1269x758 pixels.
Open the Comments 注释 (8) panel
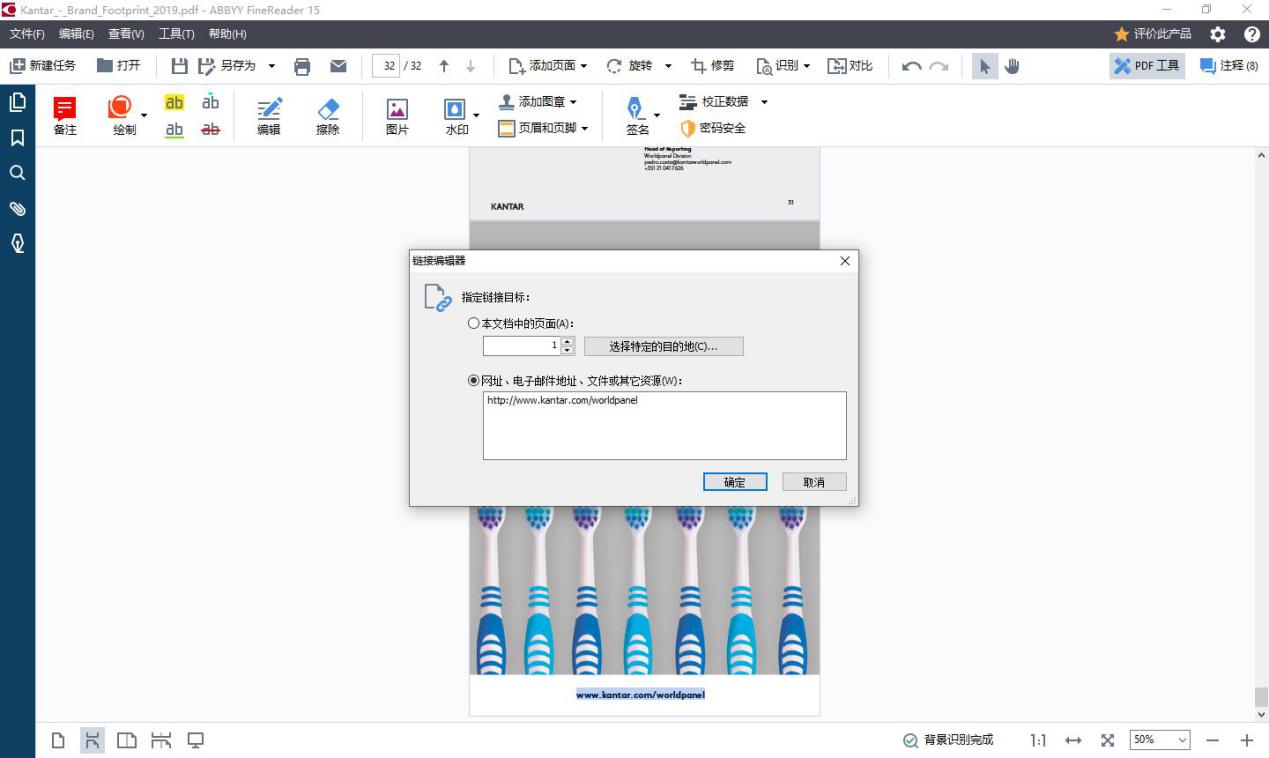[1229, 66]
